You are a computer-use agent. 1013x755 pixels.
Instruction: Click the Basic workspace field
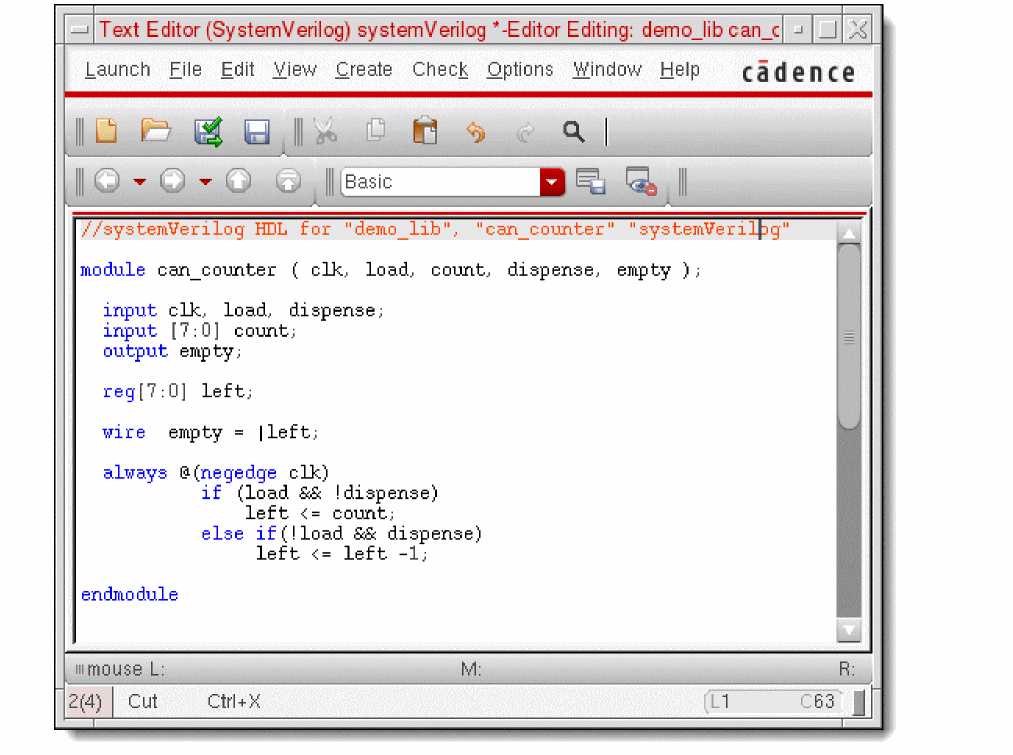tap(441, 182)
